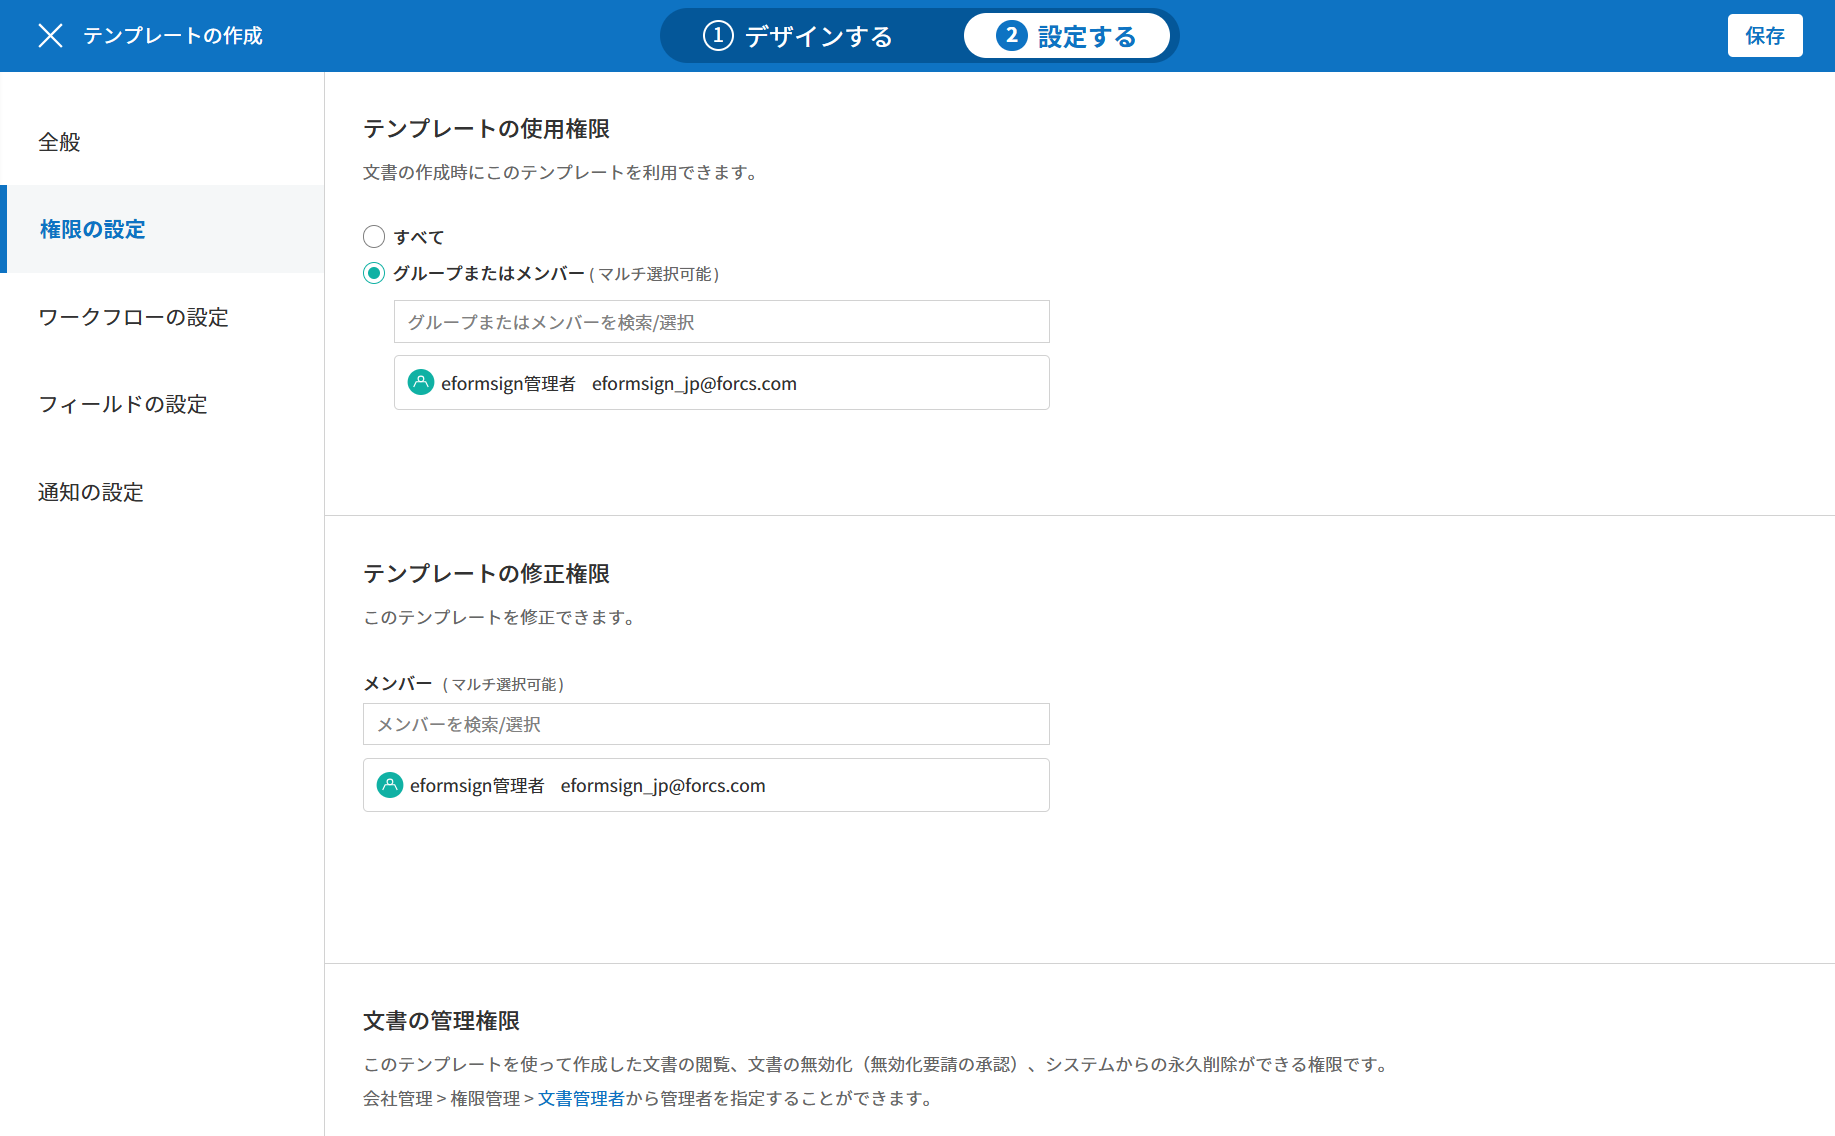
Task: Open 権限の設定 in sidebar
Action: (92, 229)
